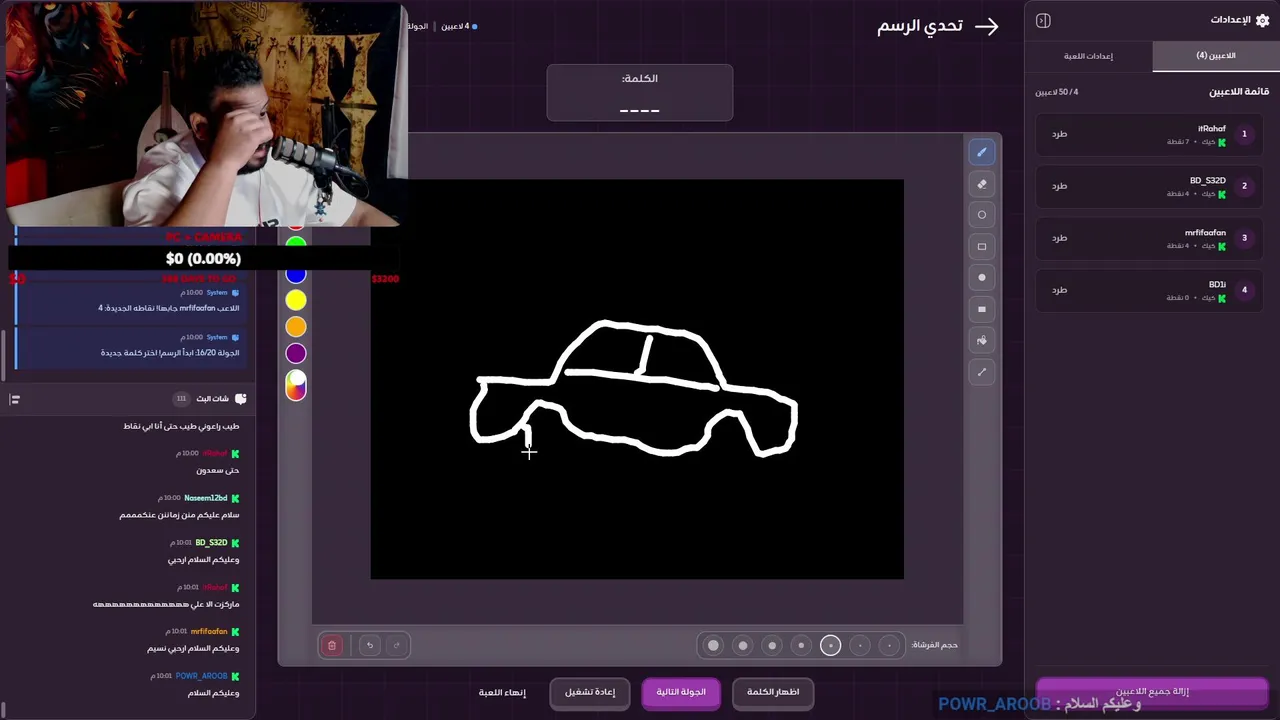Kick player mrfifaafan with طرد
The height and width of the screenshot is (720, 1280).
pyautogui.click(x=1059, y=238)
